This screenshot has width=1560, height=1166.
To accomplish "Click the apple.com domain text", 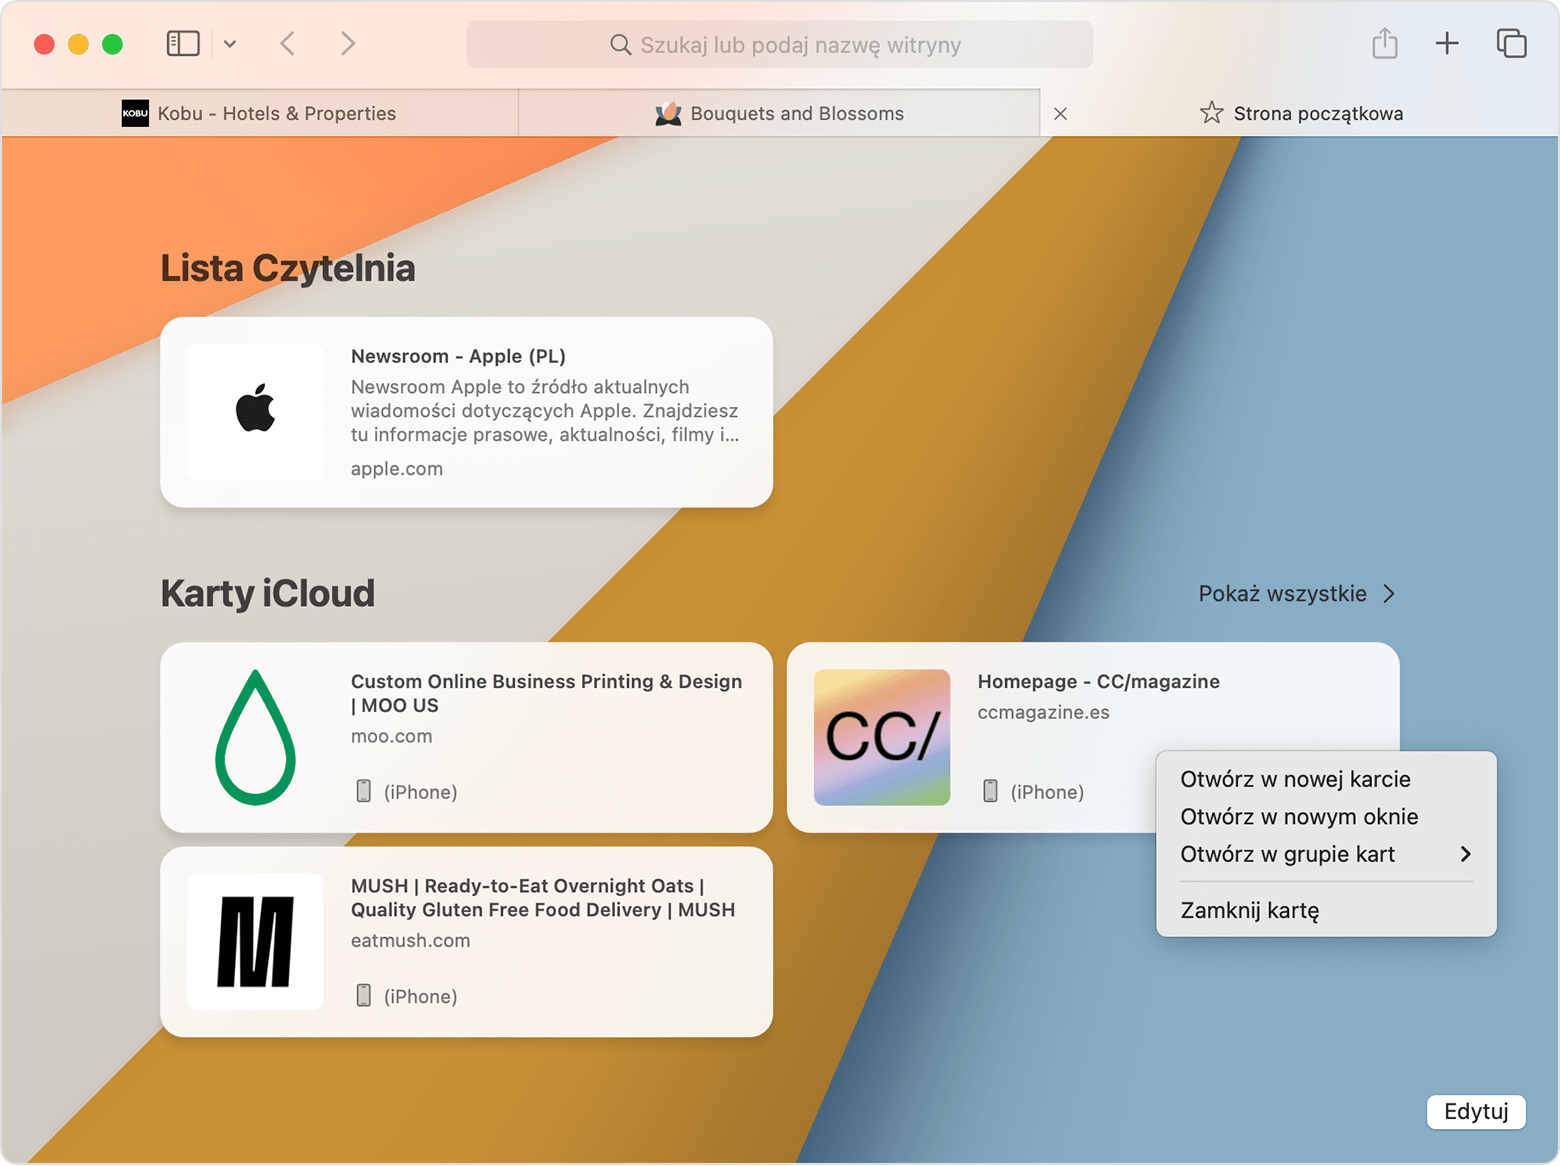I will point(397,469).
